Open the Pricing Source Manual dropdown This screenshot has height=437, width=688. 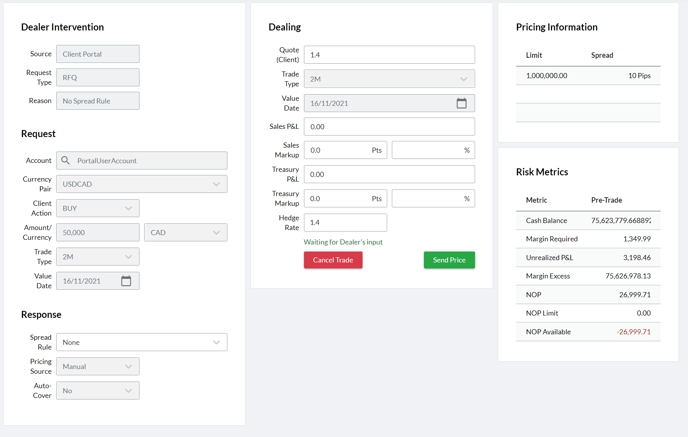coord(98,366)
